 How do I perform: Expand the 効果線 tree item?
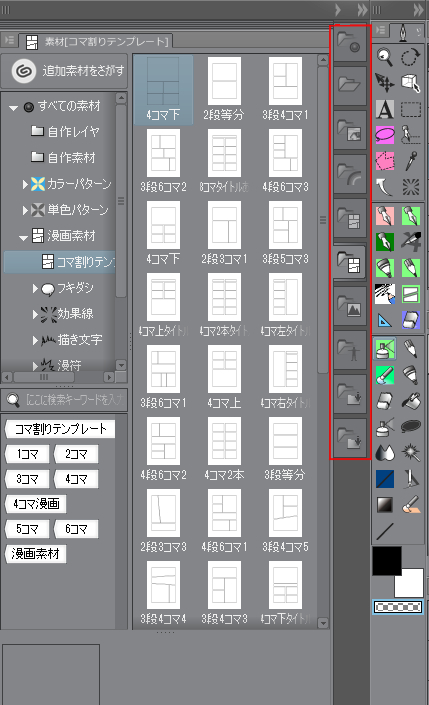point(36,314)
